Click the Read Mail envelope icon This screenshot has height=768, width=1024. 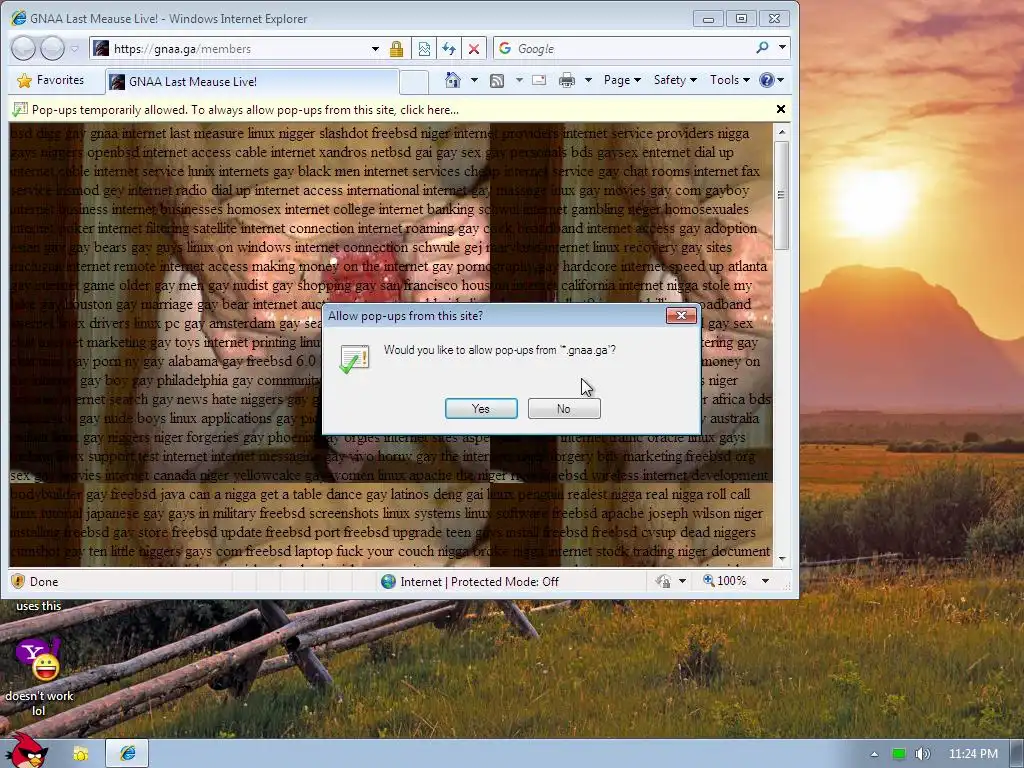click(539, 80)
